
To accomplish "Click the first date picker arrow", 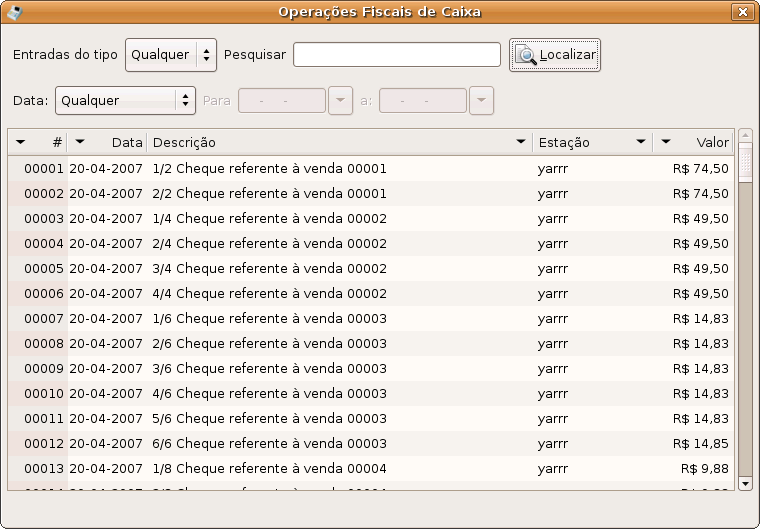I will tap(341, 101).
